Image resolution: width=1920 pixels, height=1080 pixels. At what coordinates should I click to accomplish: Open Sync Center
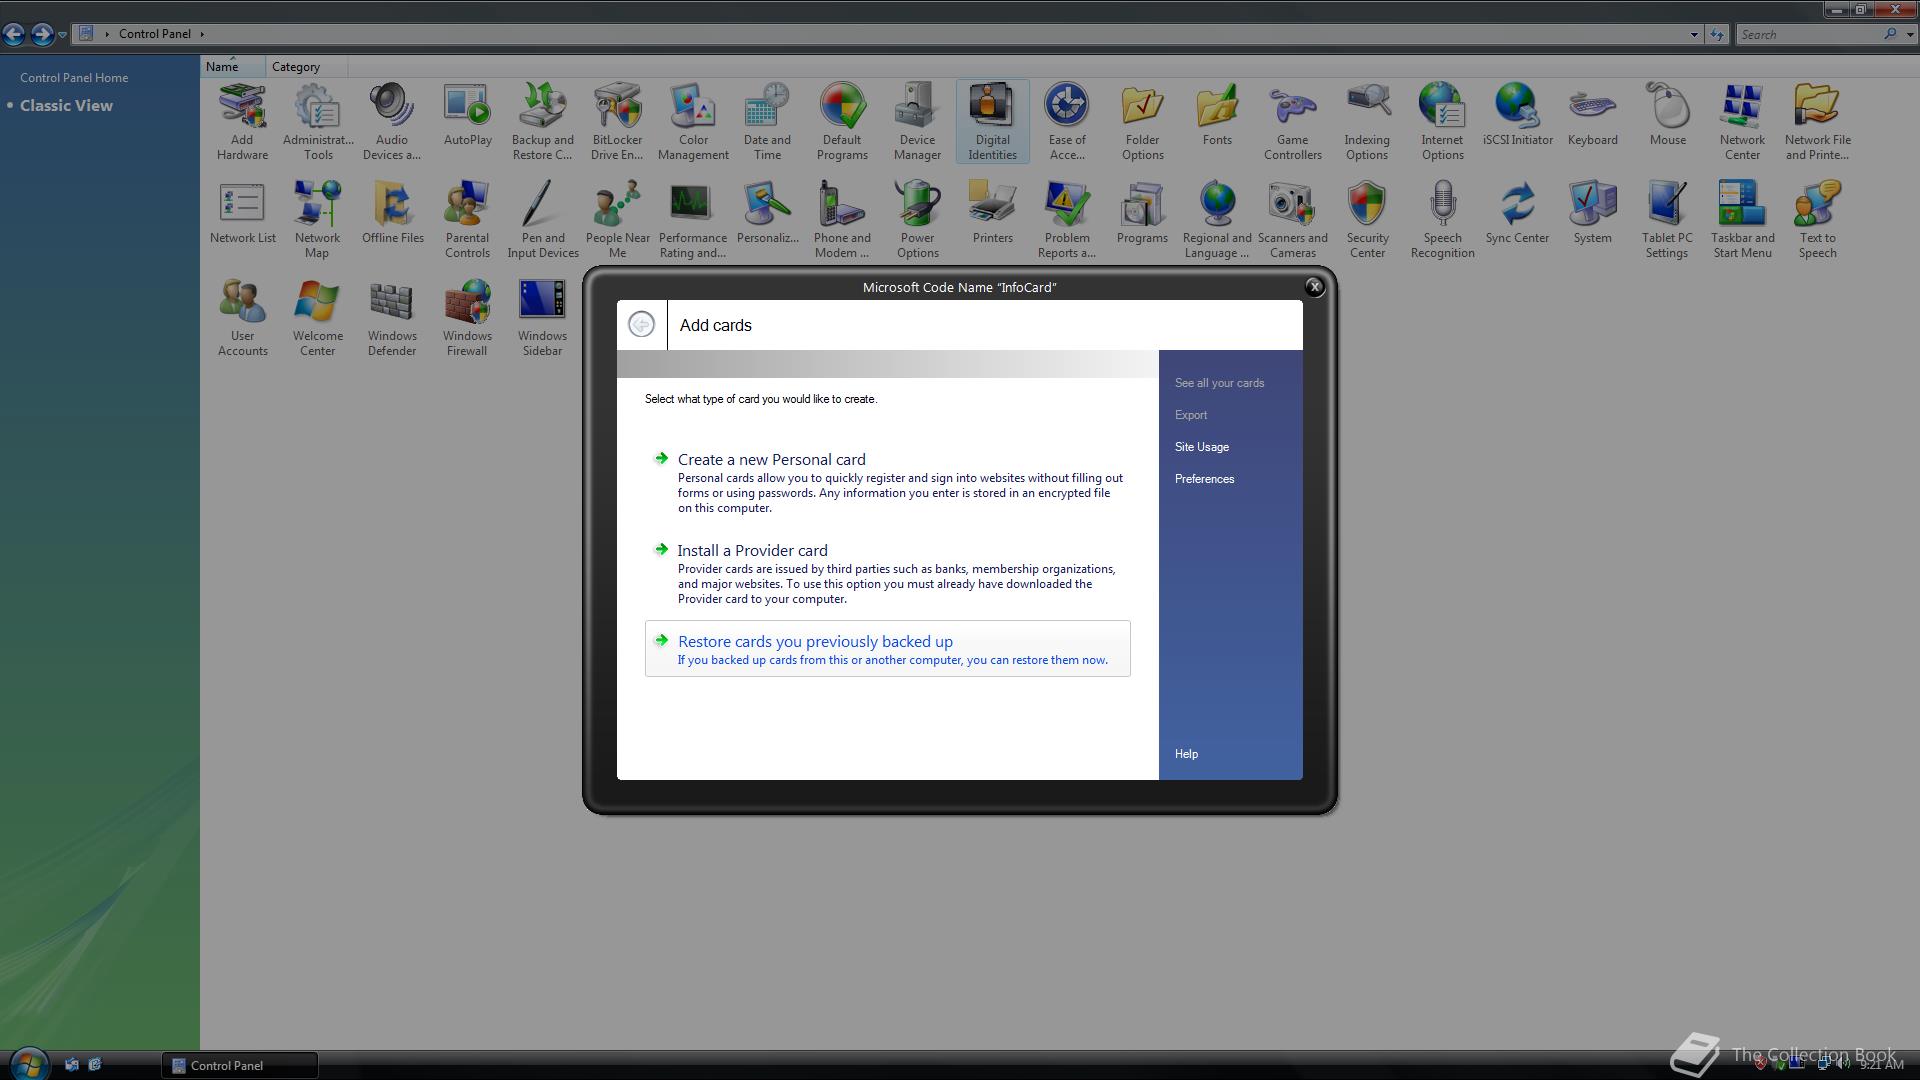[1517, 213]
